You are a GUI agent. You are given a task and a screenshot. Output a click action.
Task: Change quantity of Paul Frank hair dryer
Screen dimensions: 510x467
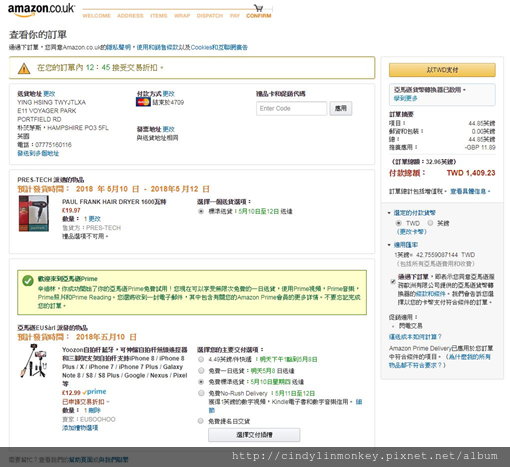95,219
